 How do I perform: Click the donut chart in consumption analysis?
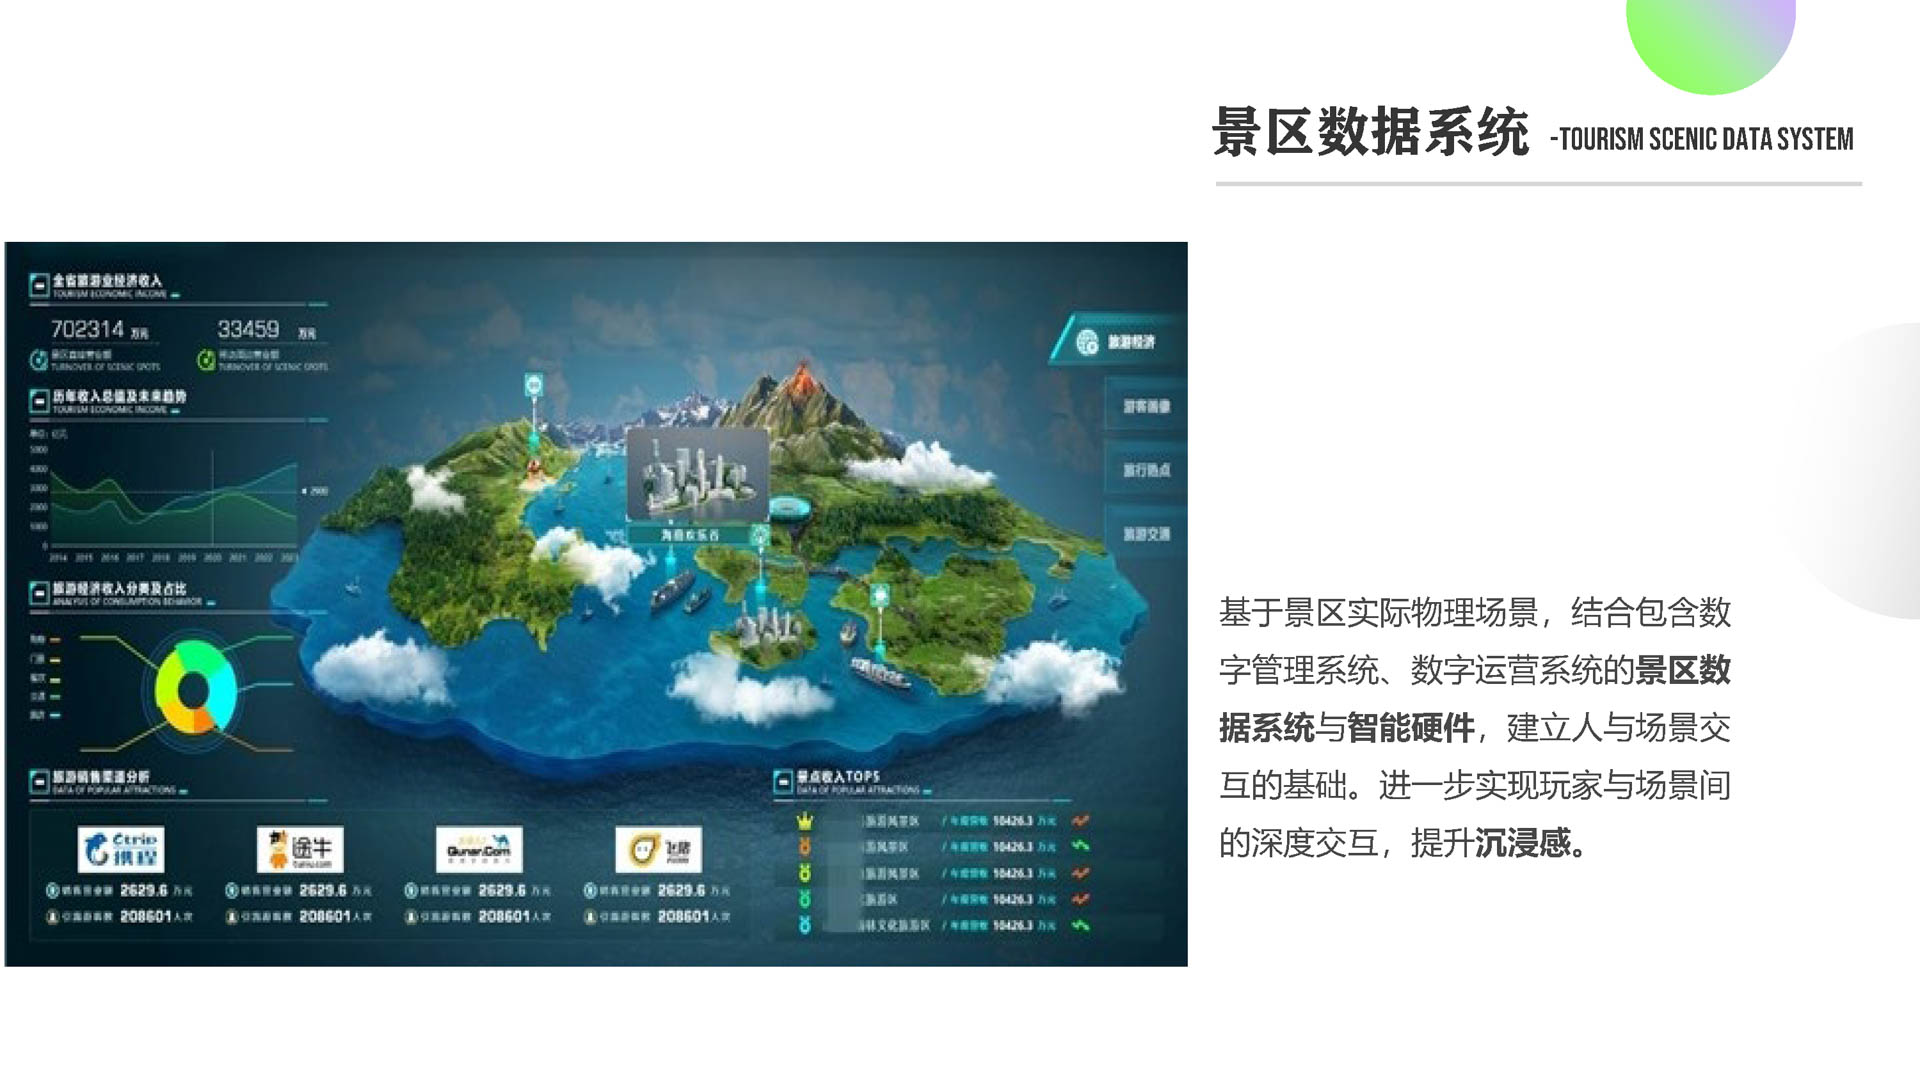(x=195, y=689)
